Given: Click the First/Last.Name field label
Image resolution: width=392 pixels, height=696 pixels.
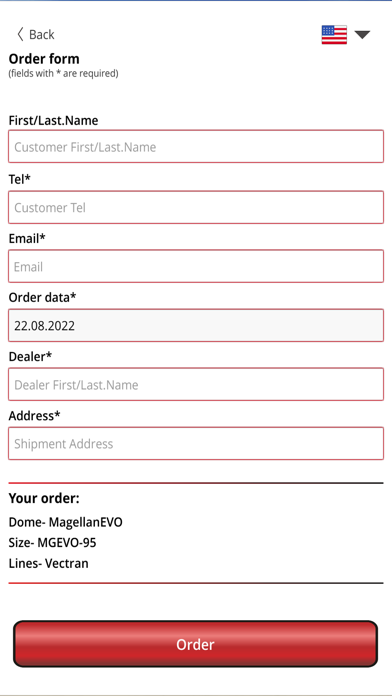Looking at the screenshot, I should point(53,120).
